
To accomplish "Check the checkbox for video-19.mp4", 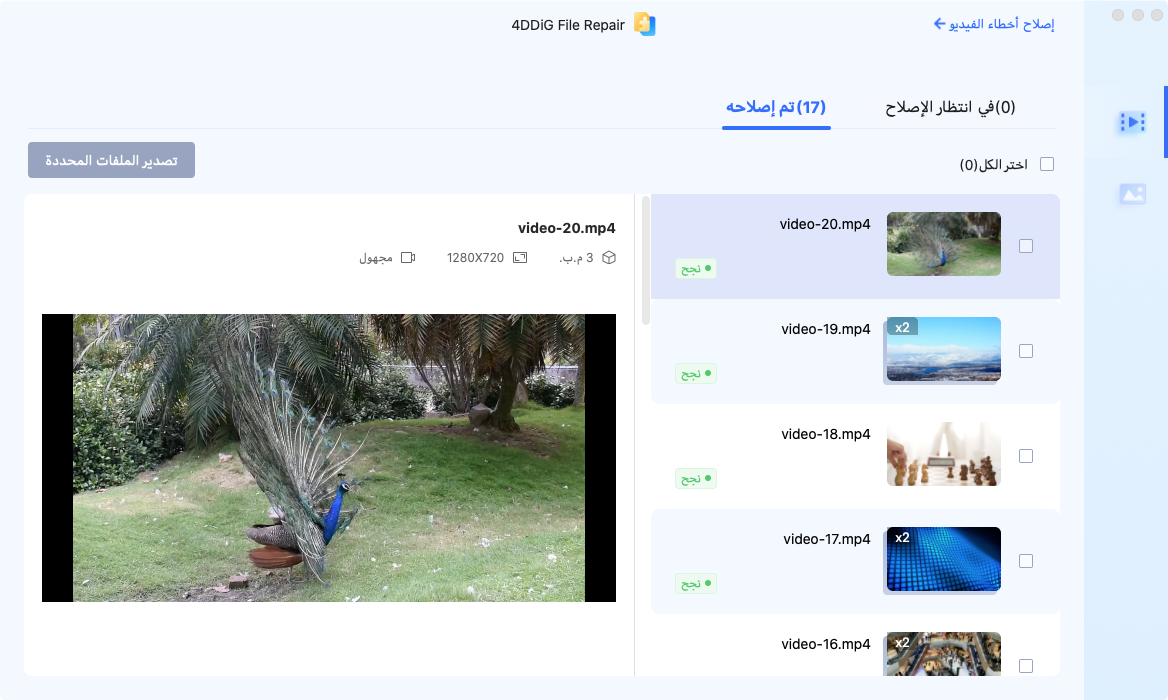I will tap(1026, 351).
